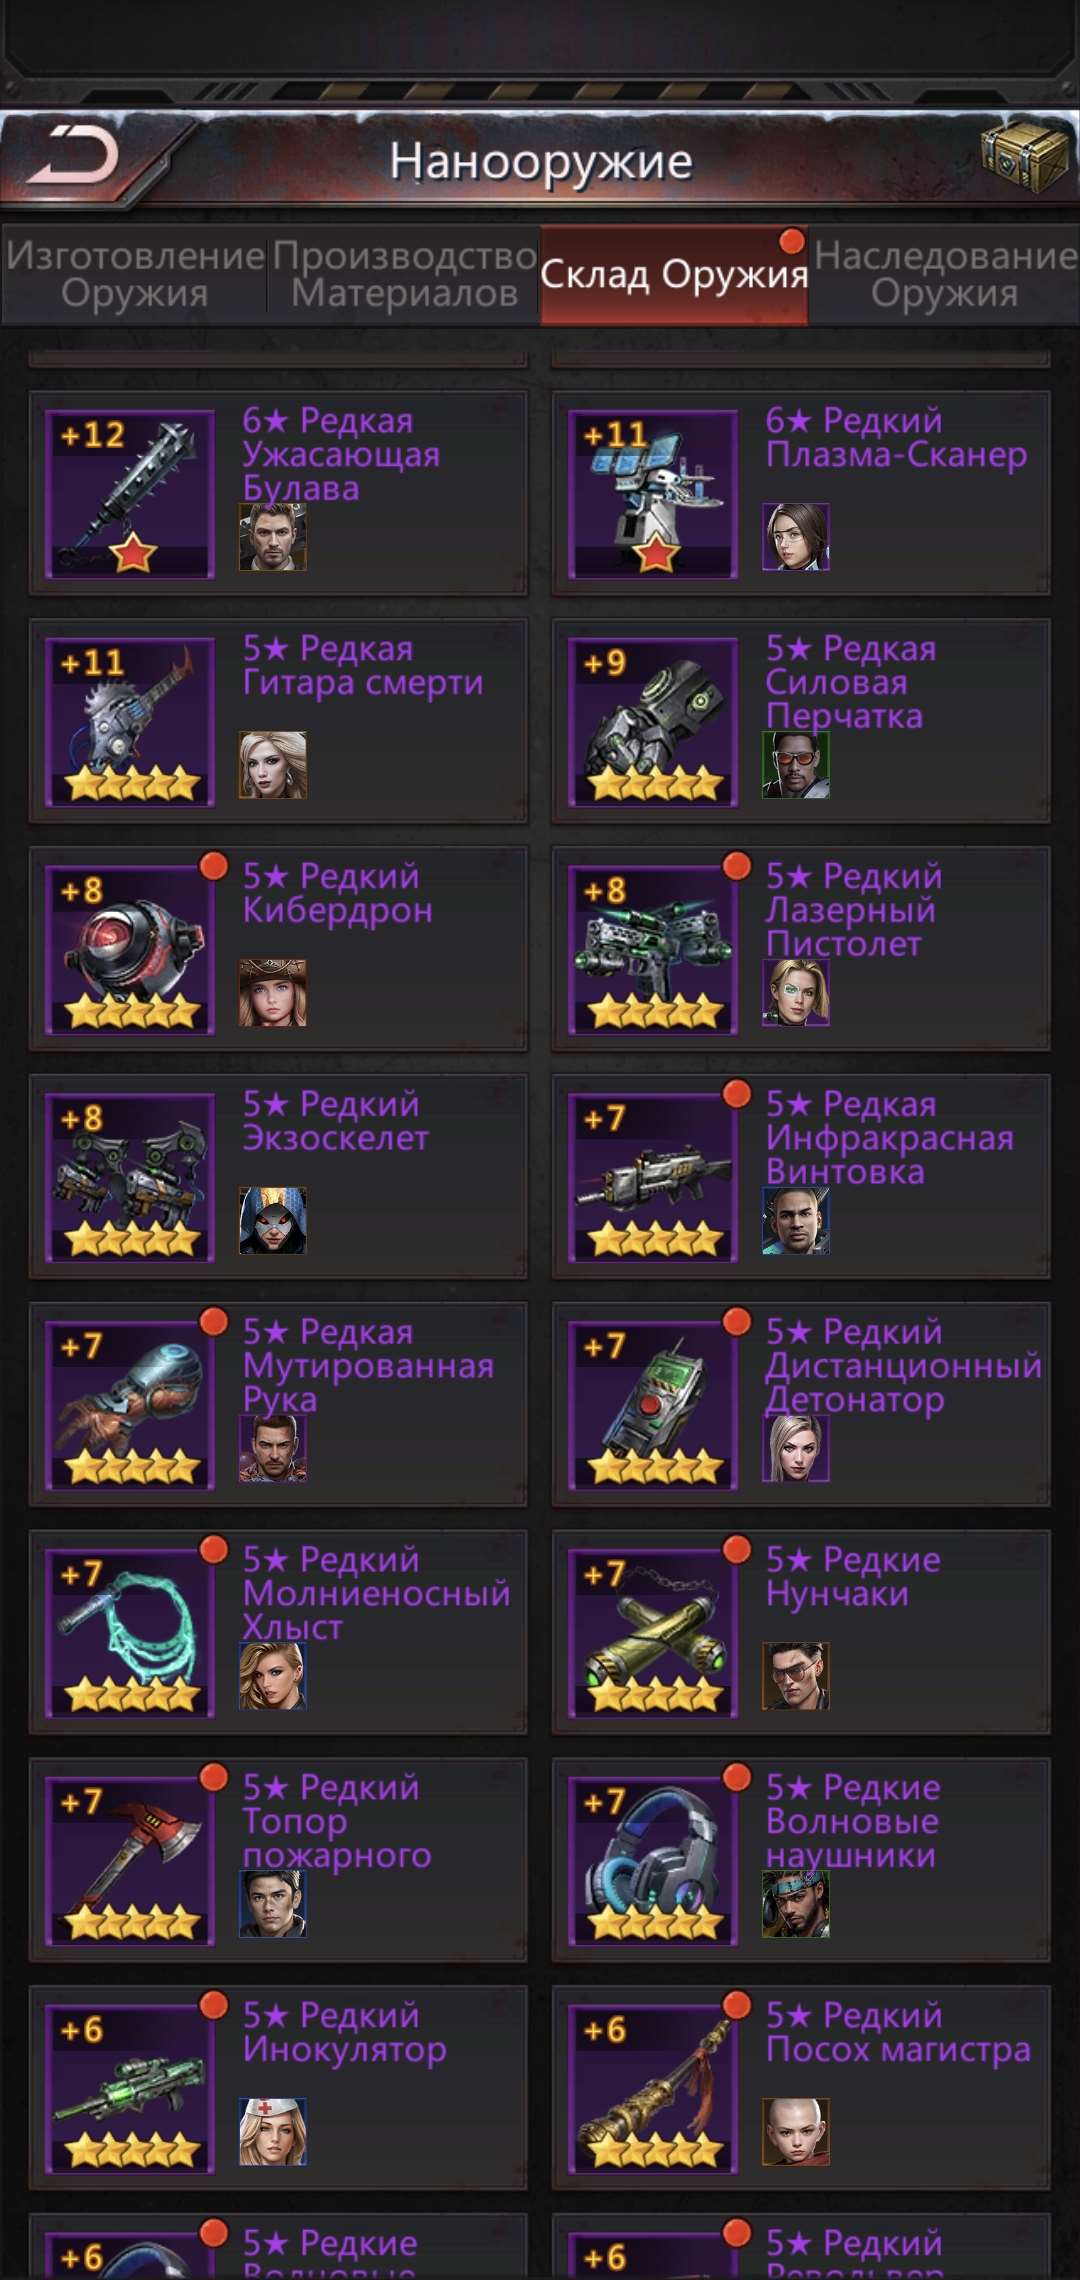The width and height of the screenshot is (1080, 2280).
Task: Open the Производство Материалов tab
Action: [404, 275]
